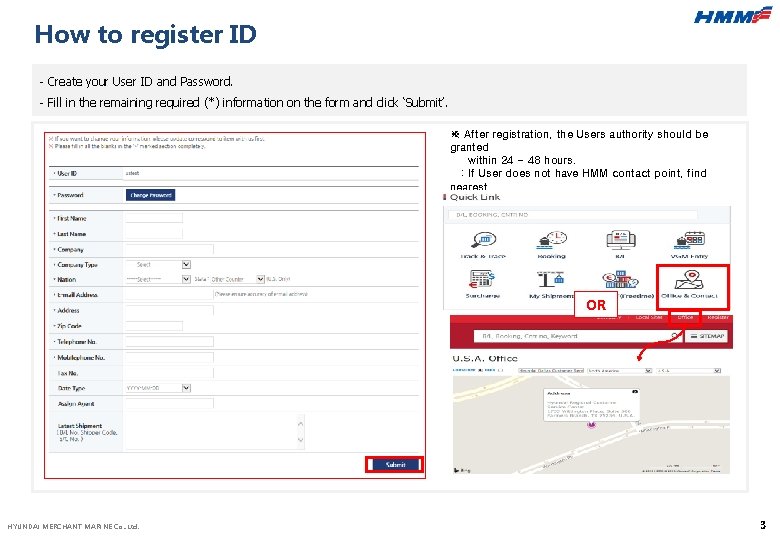Click the Zip Code input field

154,326
